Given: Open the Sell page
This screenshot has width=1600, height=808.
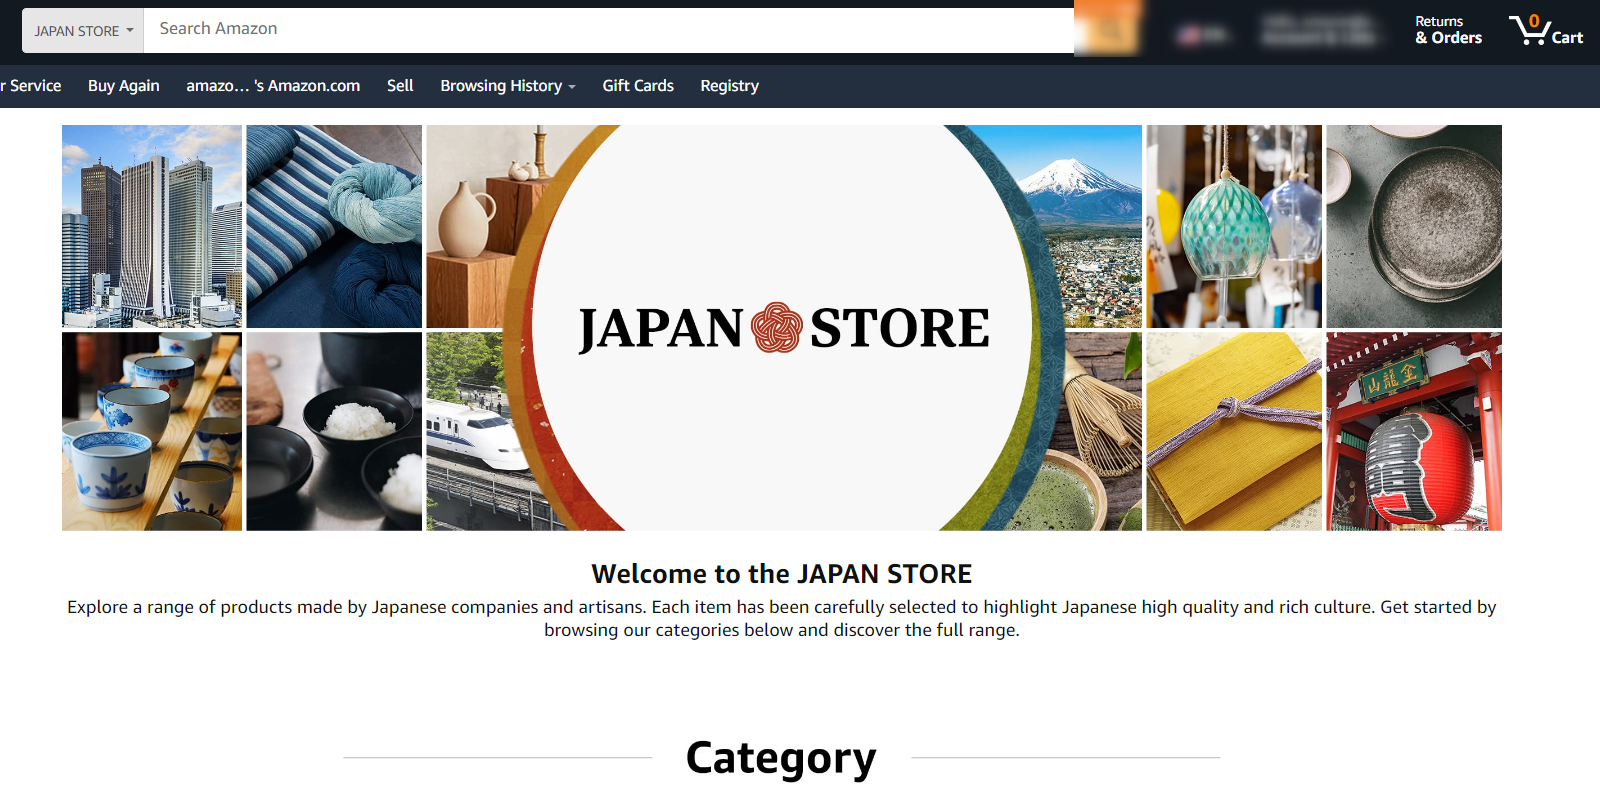Looking at the screenshot, I should pyautogui.click(x=400, y=86).
